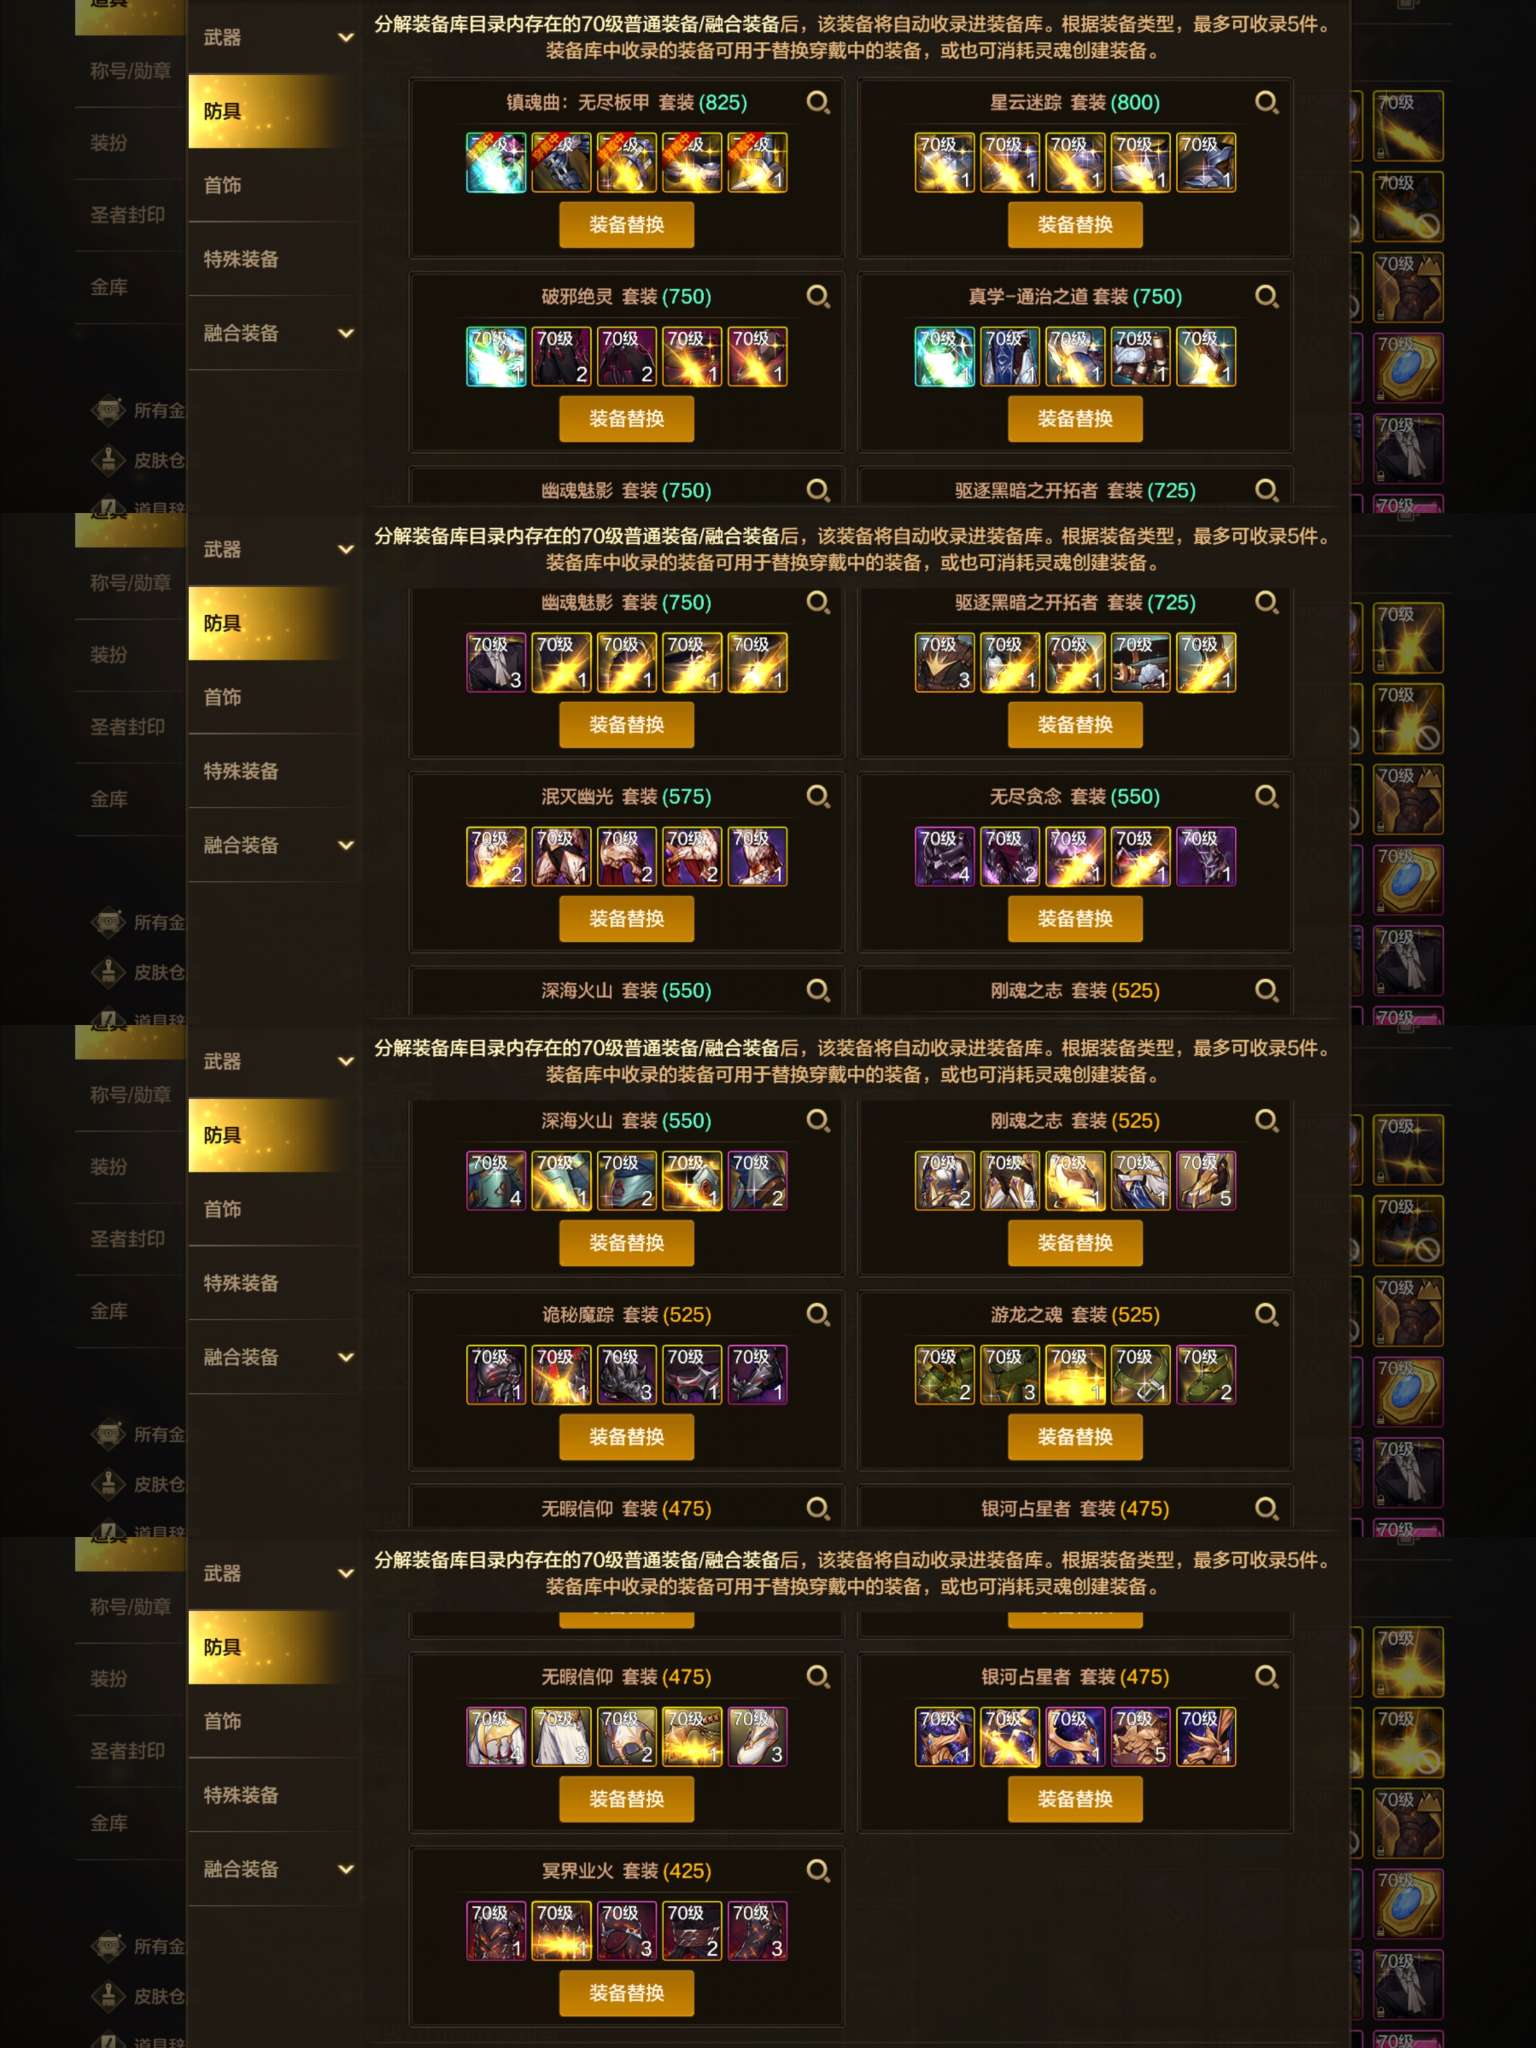This screenshot has height=2048, width=1536.
Task: Replace equipment for the 泯灭幽光 set
Action: (626, 919)
